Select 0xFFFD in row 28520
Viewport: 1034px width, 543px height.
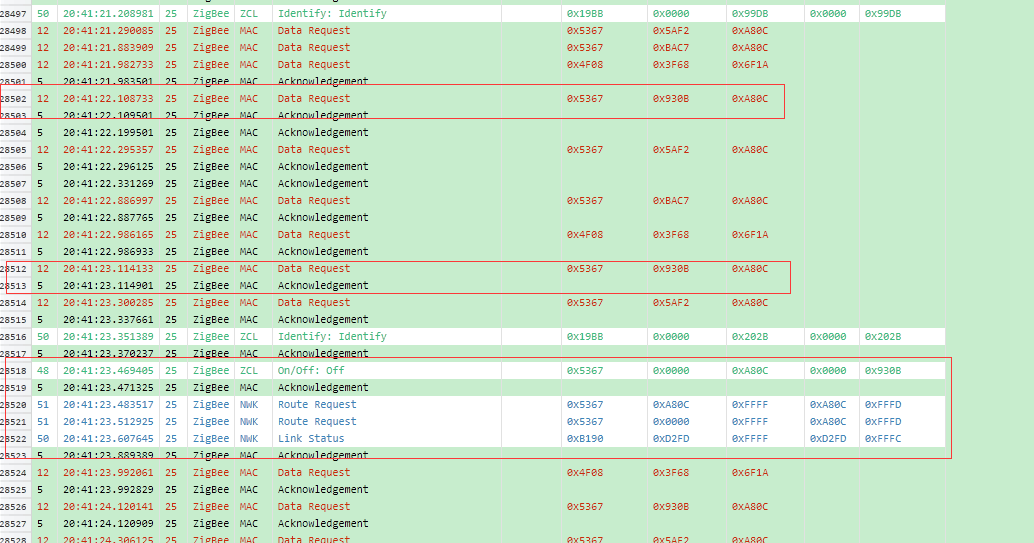coord(883,404)
